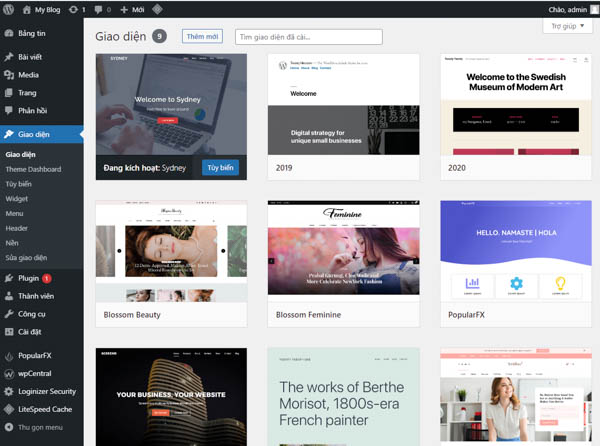
Task: Open the My Blog home icon
Action: (x=26, y=10)
